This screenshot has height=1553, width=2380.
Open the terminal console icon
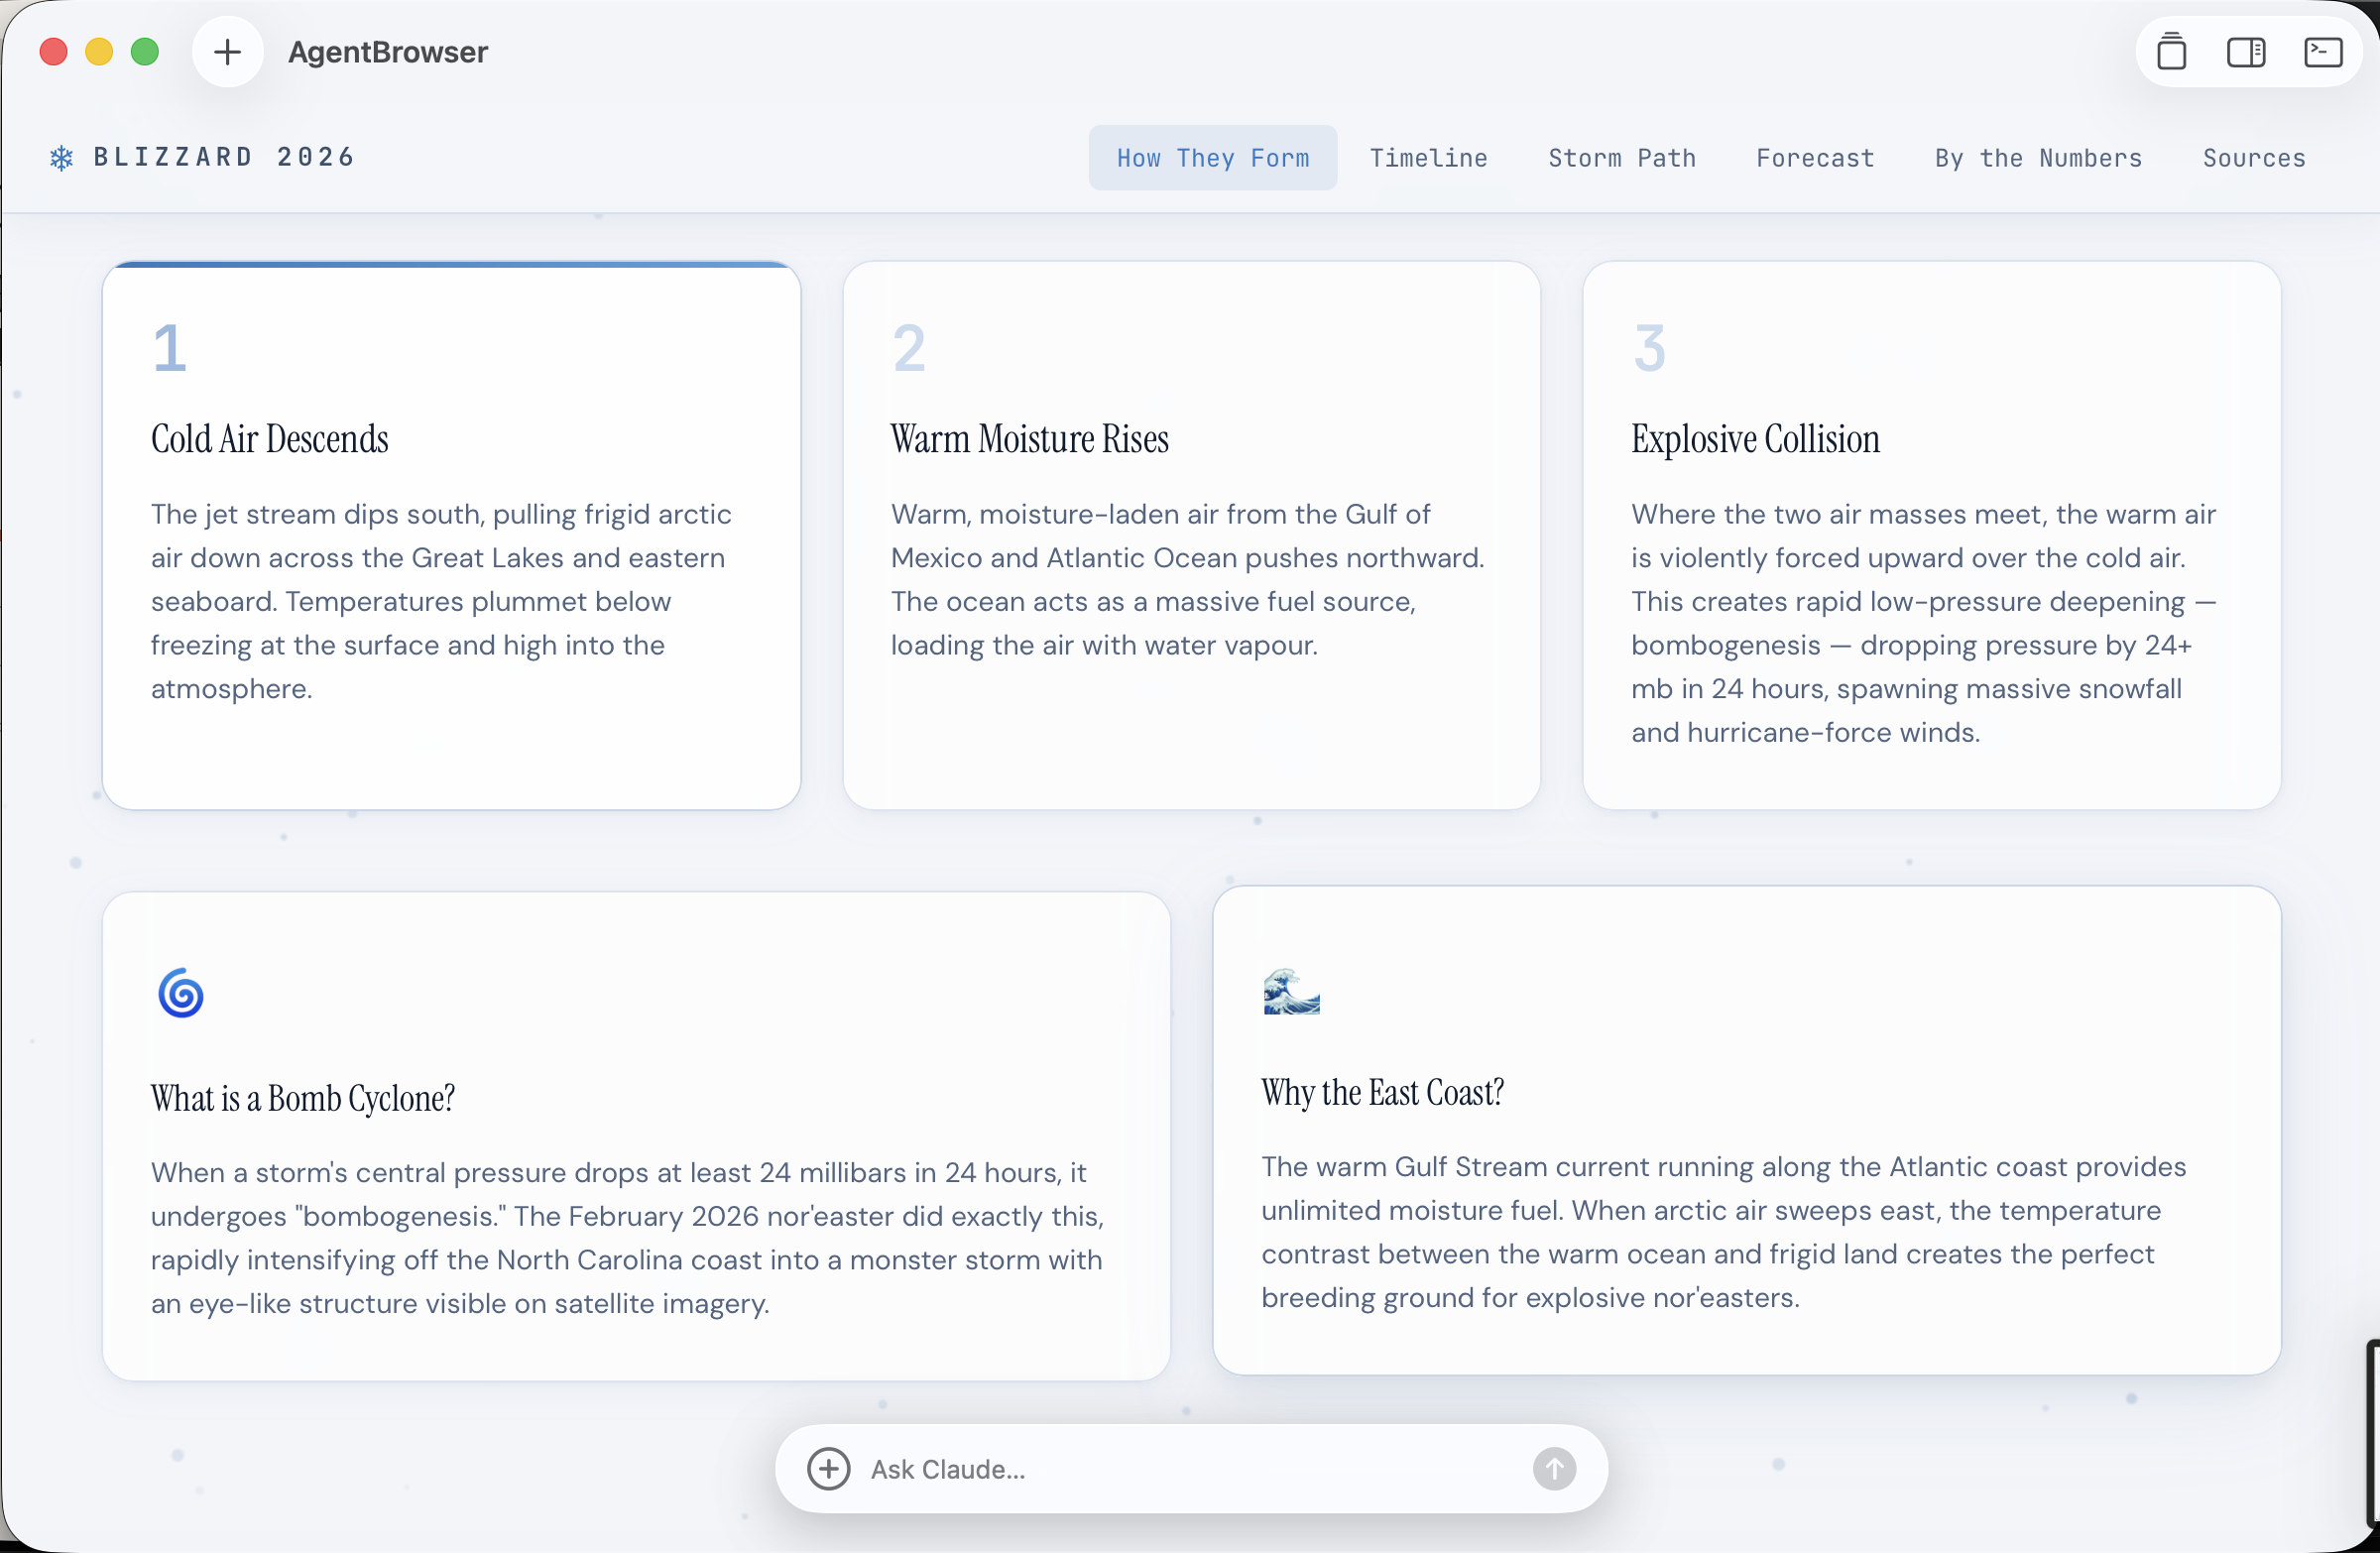pyautogui.click(x=2322, y=52)
